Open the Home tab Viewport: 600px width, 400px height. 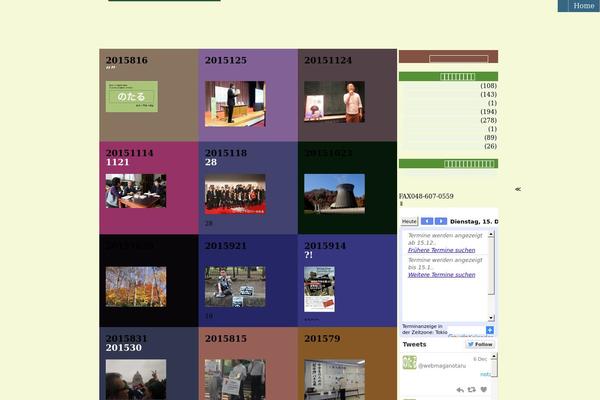(583, 6)
